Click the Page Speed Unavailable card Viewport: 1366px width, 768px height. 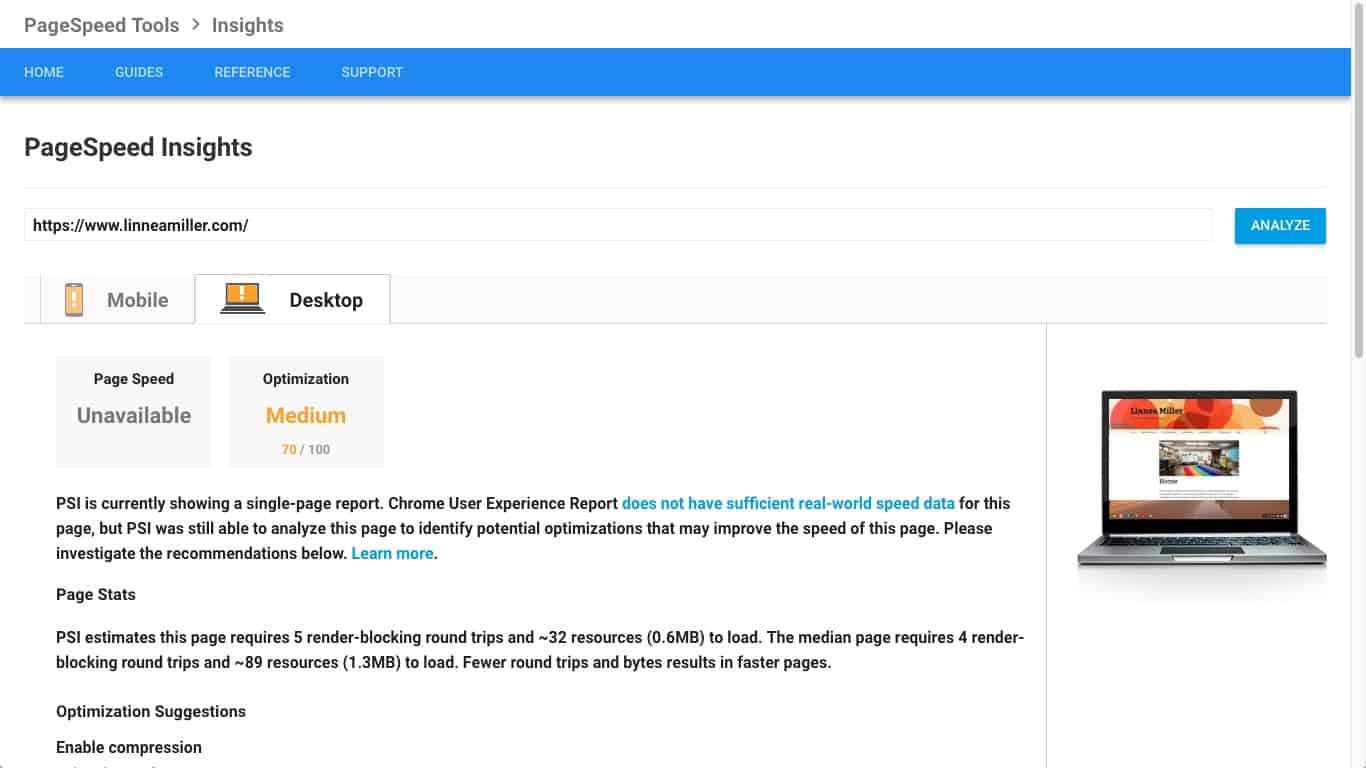(134, 412)
